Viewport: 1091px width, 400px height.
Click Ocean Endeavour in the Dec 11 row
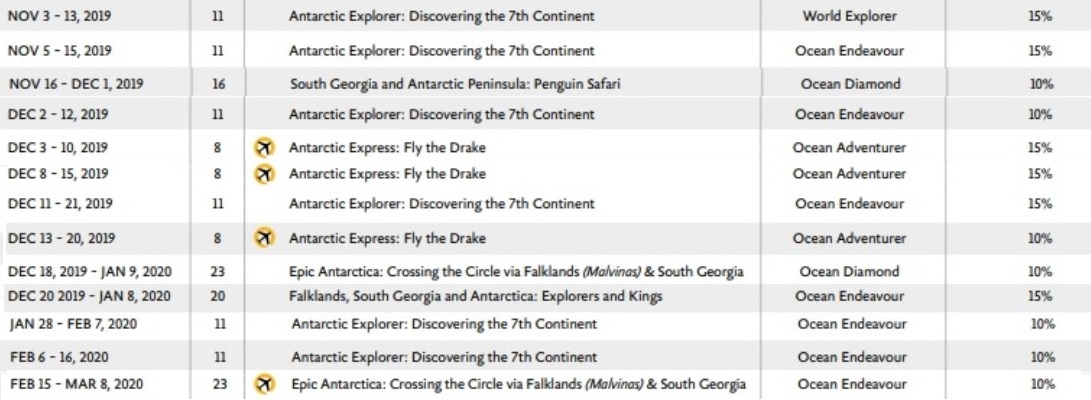[850, 204]
